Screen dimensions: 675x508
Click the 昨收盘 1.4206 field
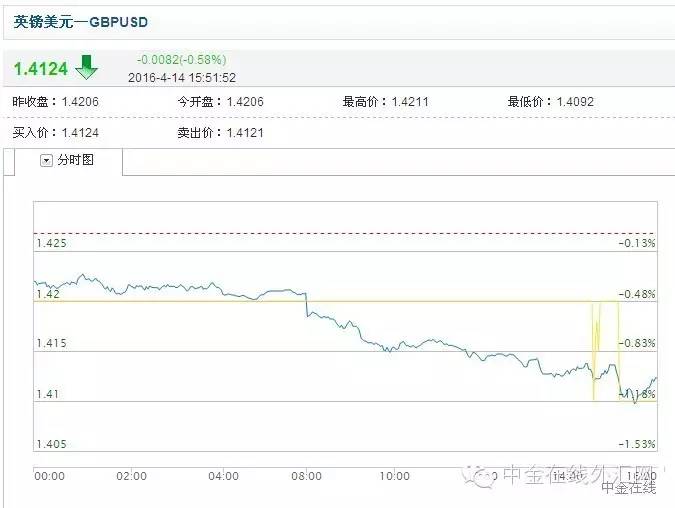click(x=55, y=101)
